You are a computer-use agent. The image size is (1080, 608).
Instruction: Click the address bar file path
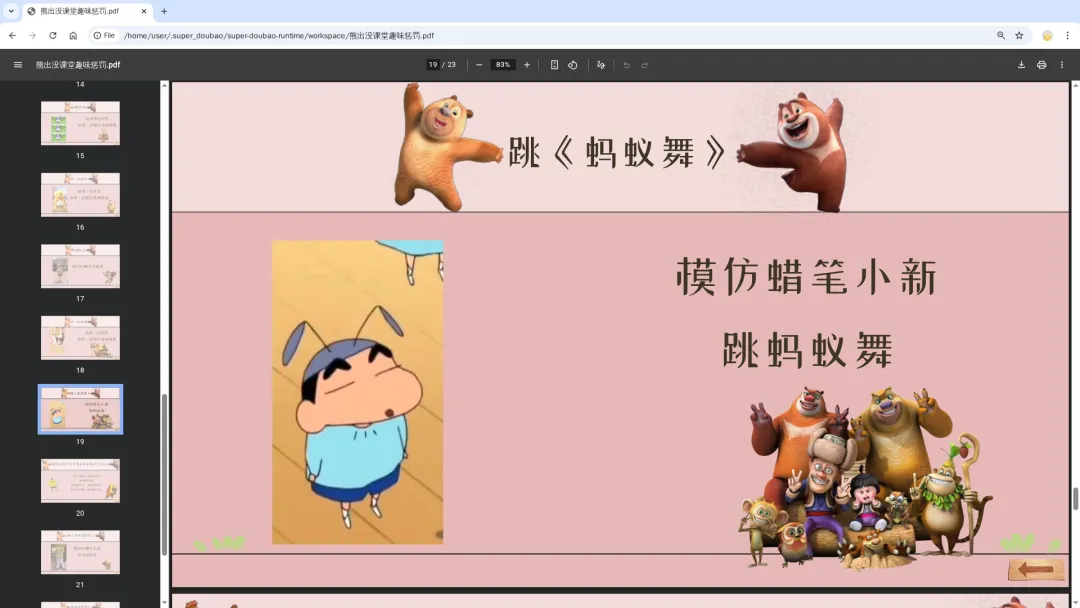click(279, 35)
